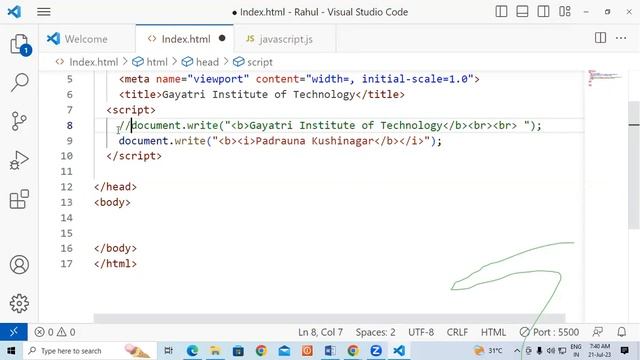Open the weather 31°C widget

point(488,351)
